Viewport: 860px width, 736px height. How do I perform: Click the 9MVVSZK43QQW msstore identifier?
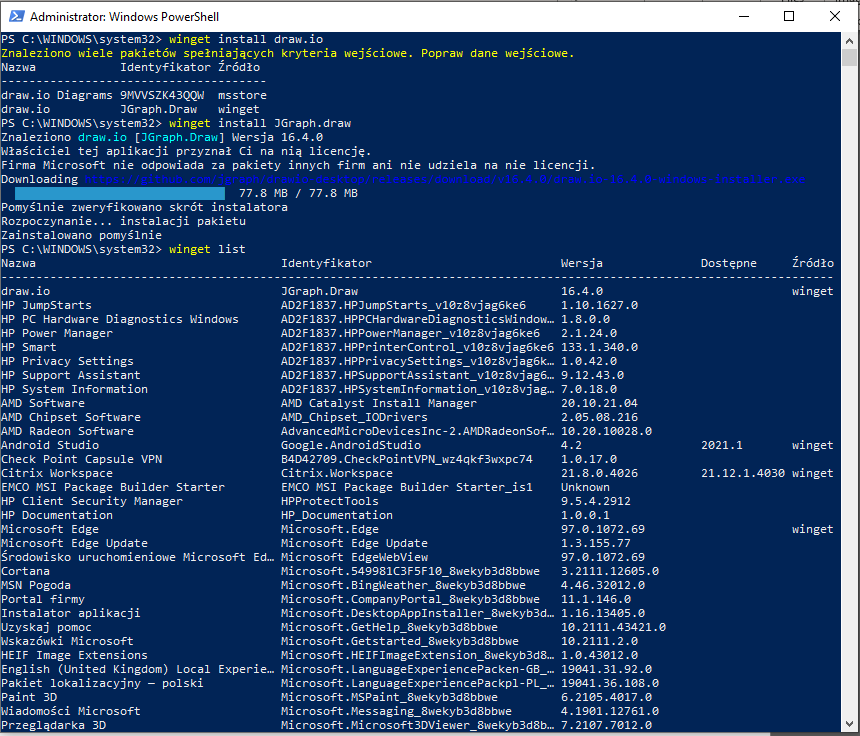point(155,95)
